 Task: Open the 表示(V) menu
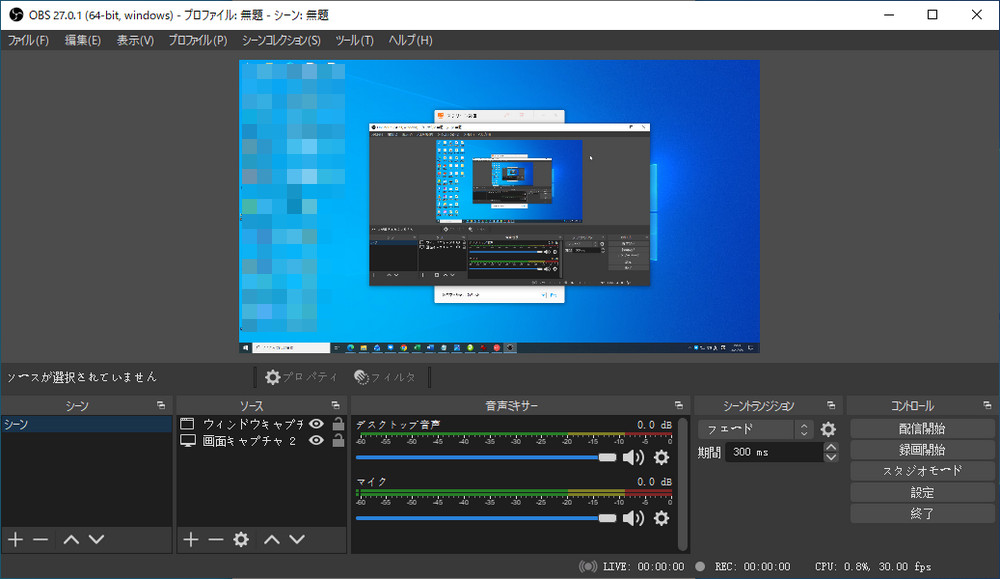coord(135,40)
